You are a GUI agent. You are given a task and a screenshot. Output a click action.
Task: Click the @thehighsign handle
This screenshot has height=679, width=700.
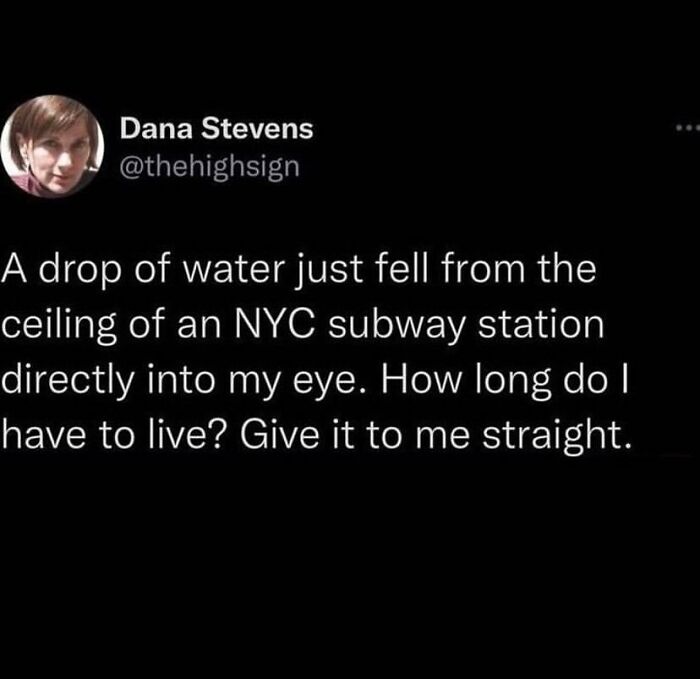tap(210, 167)
